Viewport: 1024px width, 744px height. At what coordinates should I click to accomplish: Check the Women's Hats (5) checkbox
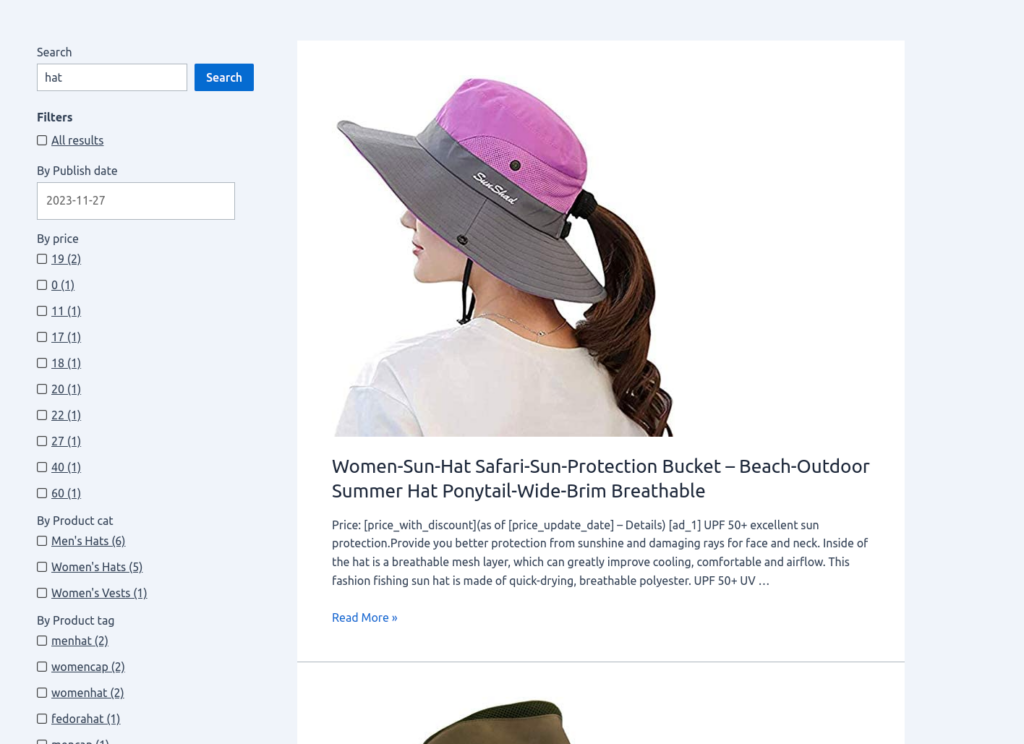click(x=42, y=567)
